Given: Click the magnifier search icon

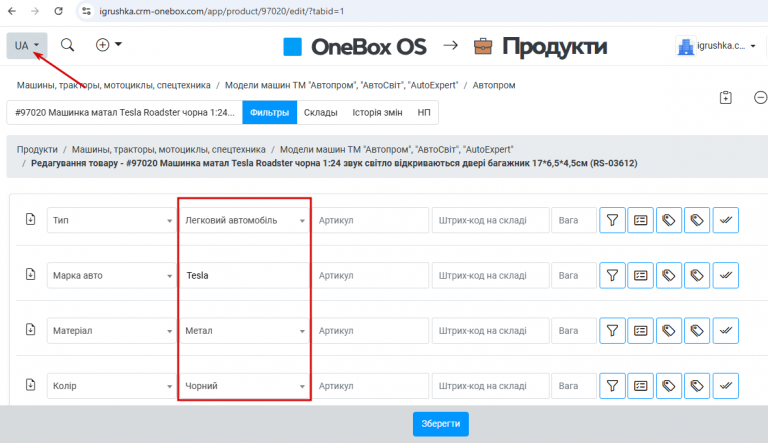Looking at the screenshot, I should 68,45.
